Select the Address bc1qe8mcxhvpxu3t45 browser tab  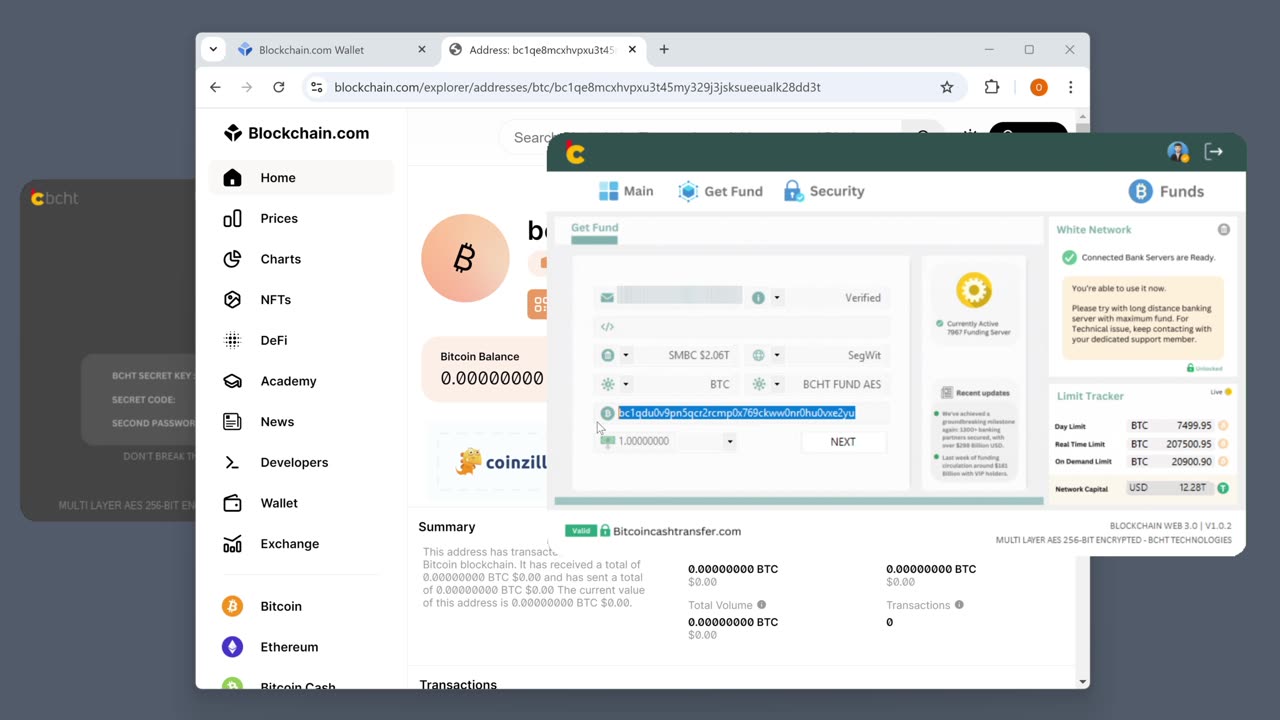[x=541, y=49]
